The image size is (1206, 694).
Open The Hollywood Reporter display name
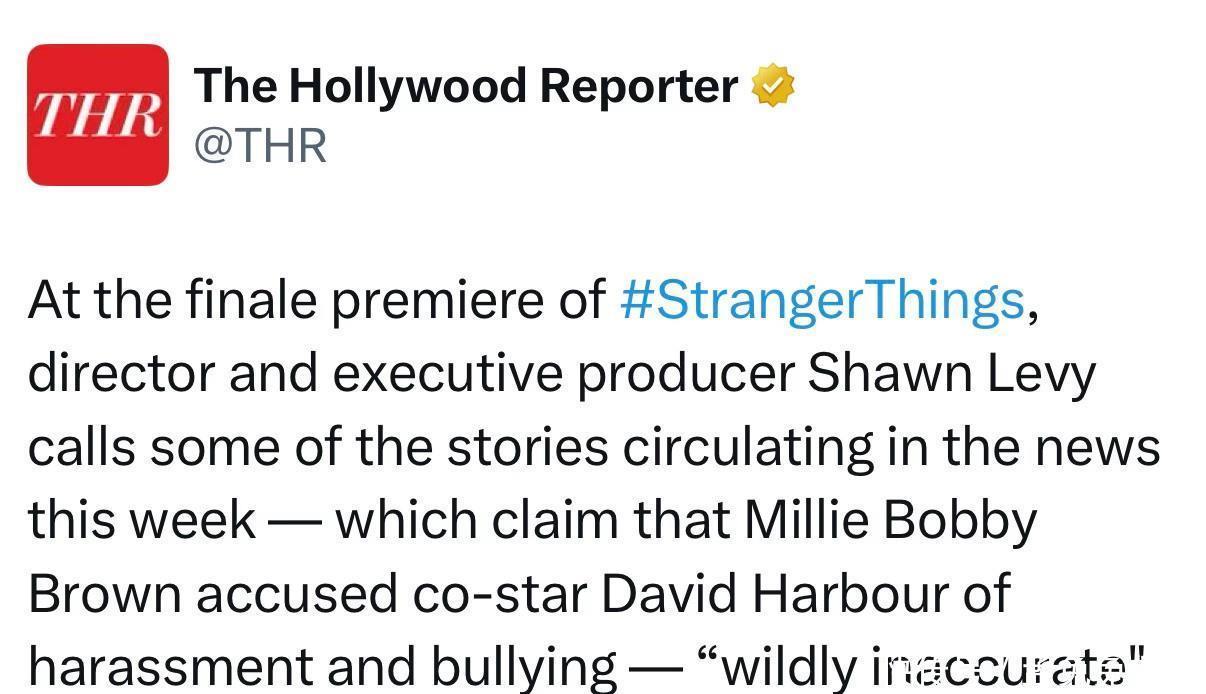pos(466,86)
